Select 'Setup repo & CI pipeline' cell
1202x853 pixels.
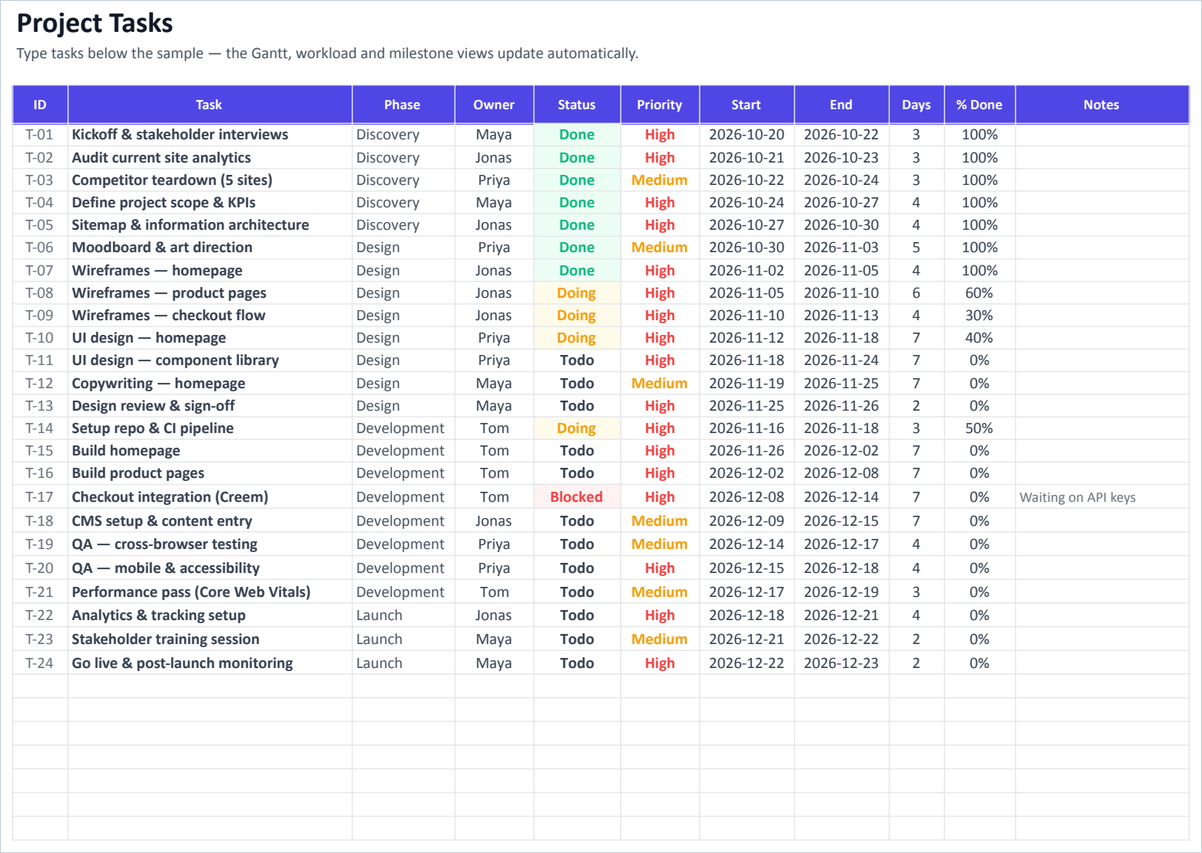point(210,428)
